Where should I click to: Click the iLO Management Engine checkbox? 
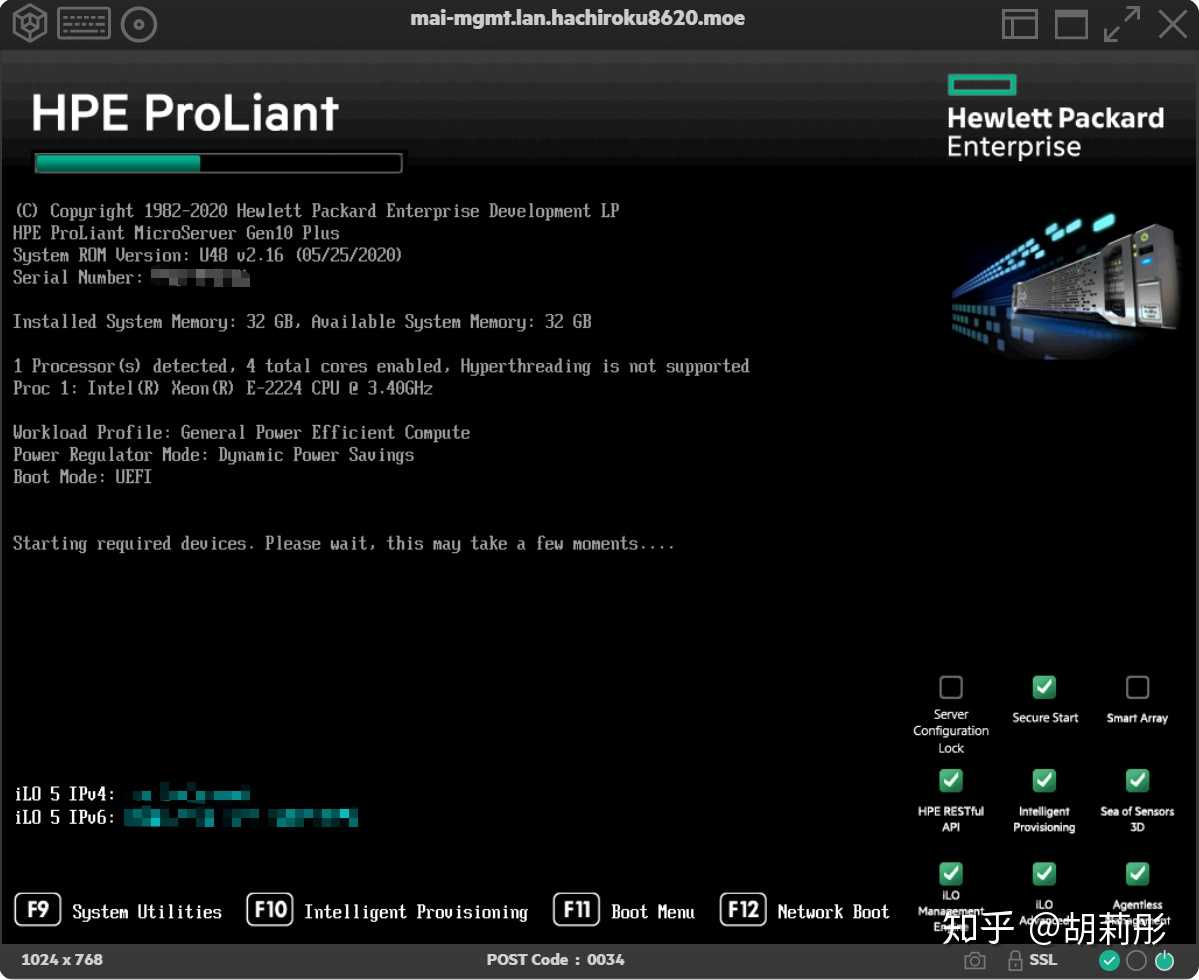point(950,873)
